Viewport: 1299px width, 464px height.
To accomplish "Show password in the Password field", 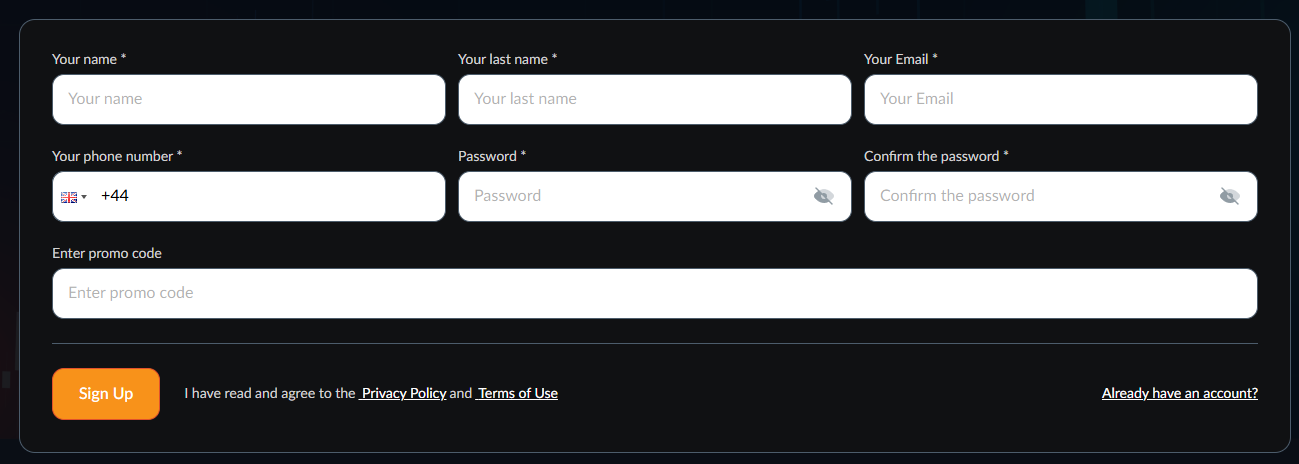I will 823,196.
